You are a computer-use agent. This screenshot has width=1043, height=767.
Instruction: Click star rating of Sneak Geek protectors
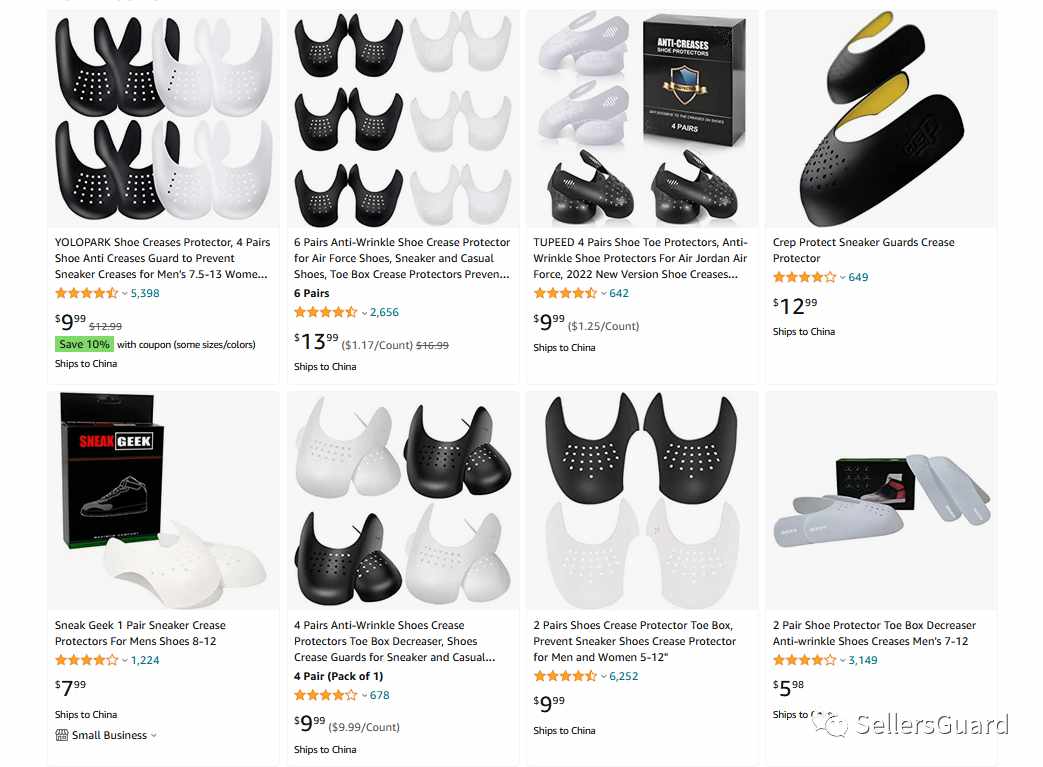tap(86, 661)
